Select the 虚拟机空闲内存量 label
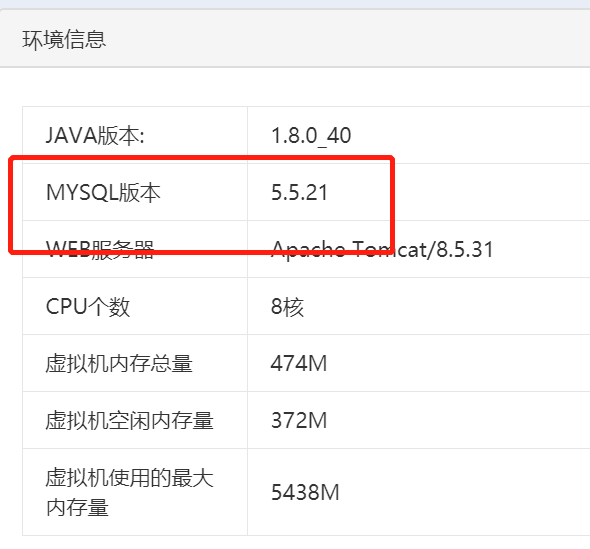 [129, 420]
